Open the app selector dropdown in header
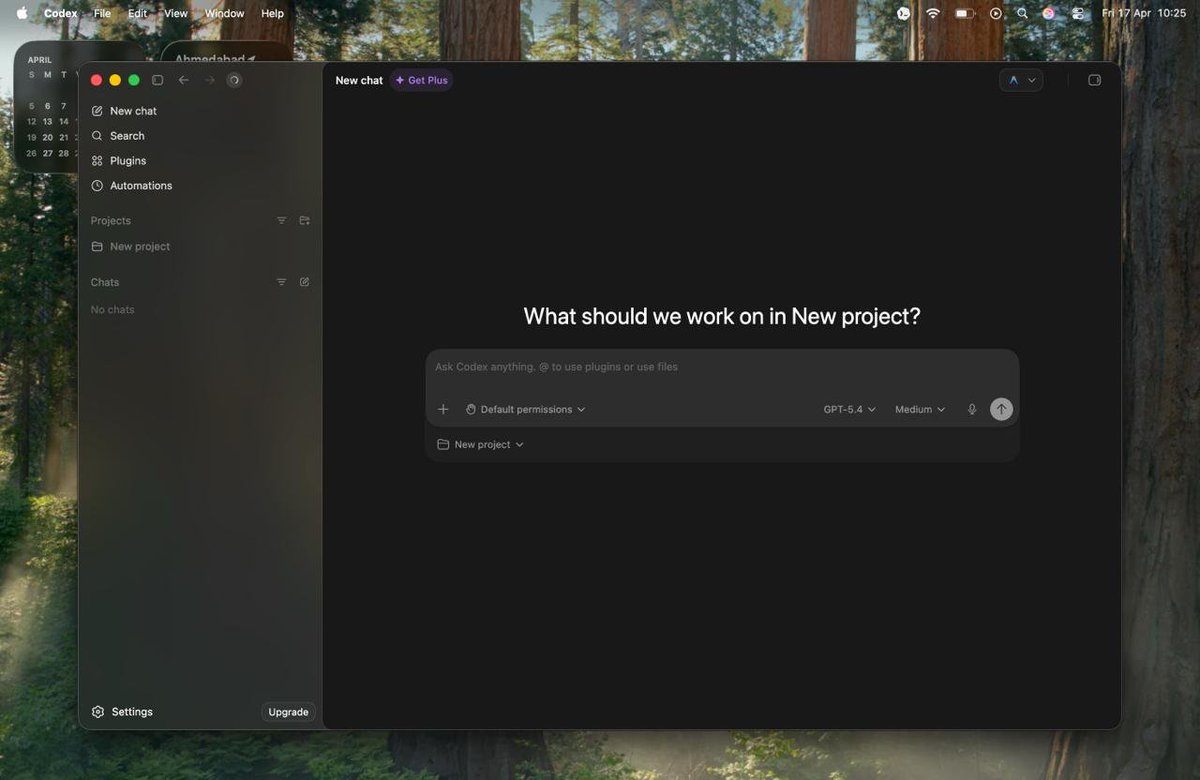The height and width of the screenshot is (780, 1200). (x=1021, y=80)
